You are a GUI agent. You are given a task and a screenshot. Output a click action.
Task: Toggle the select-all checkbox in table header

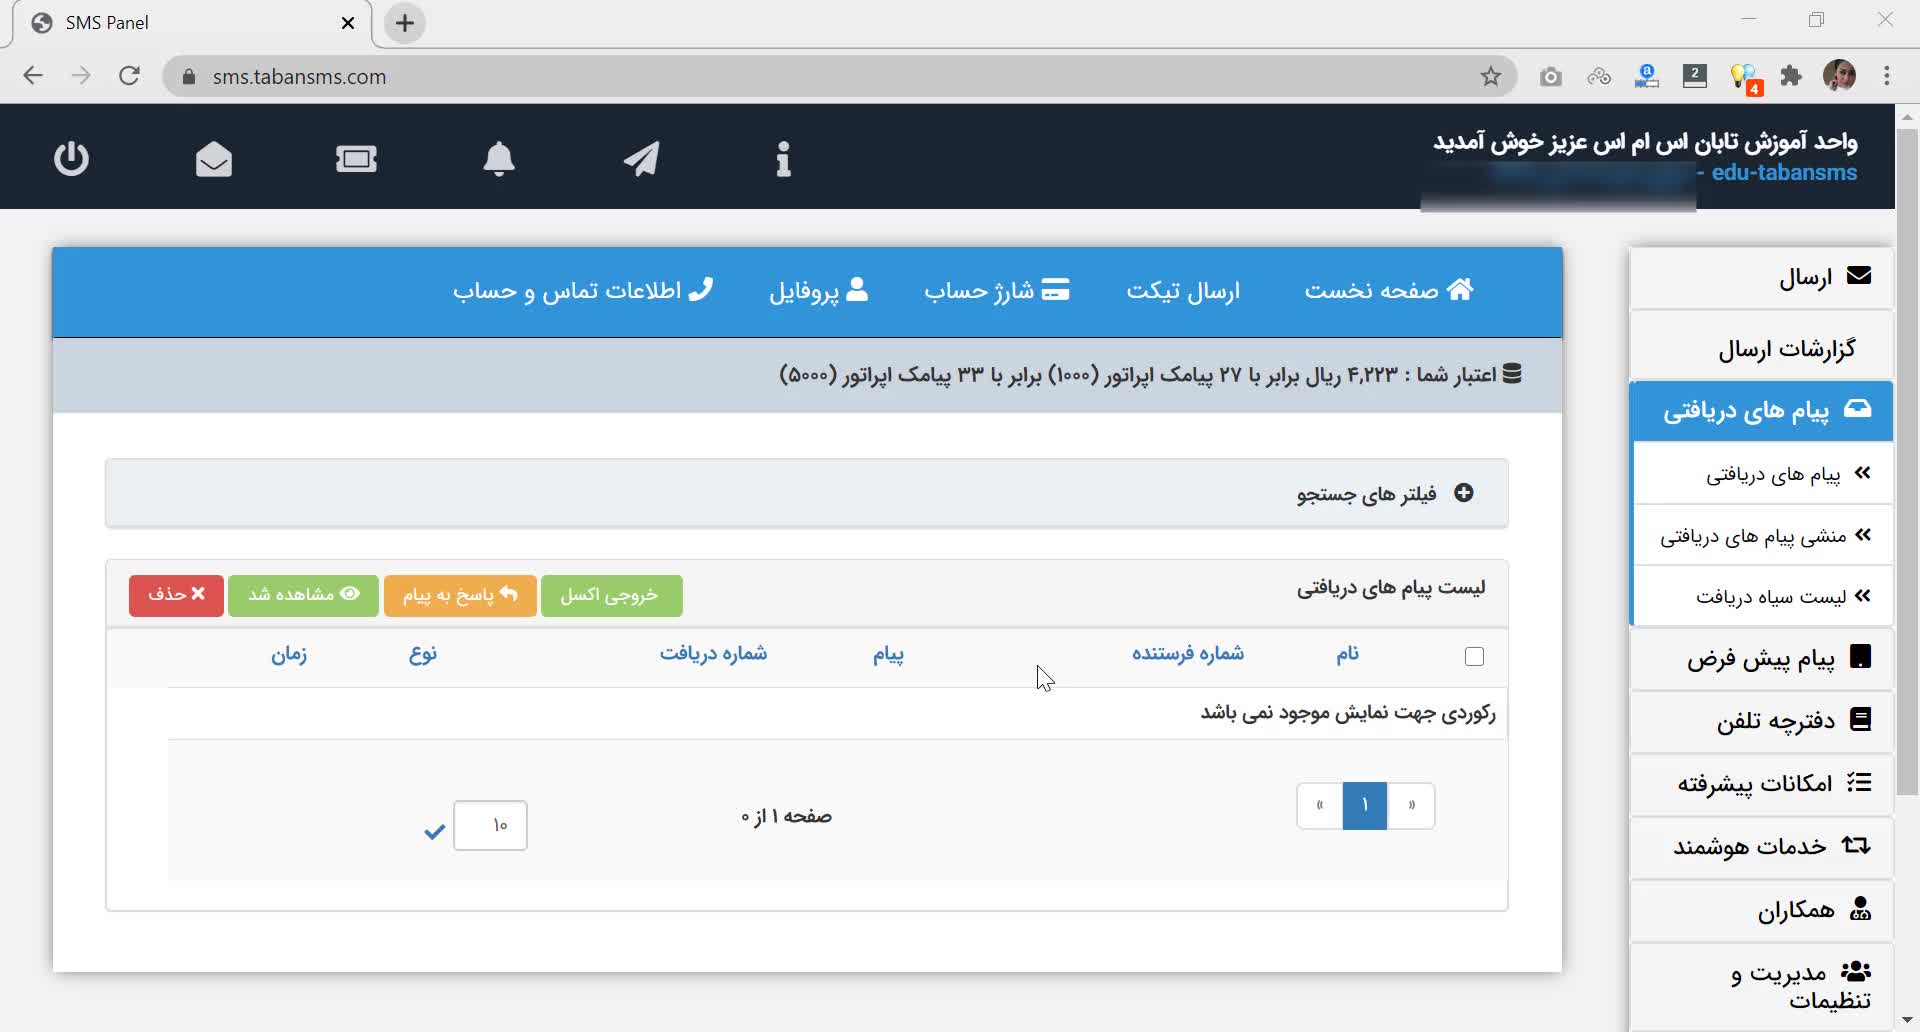tap(1474, 657)
